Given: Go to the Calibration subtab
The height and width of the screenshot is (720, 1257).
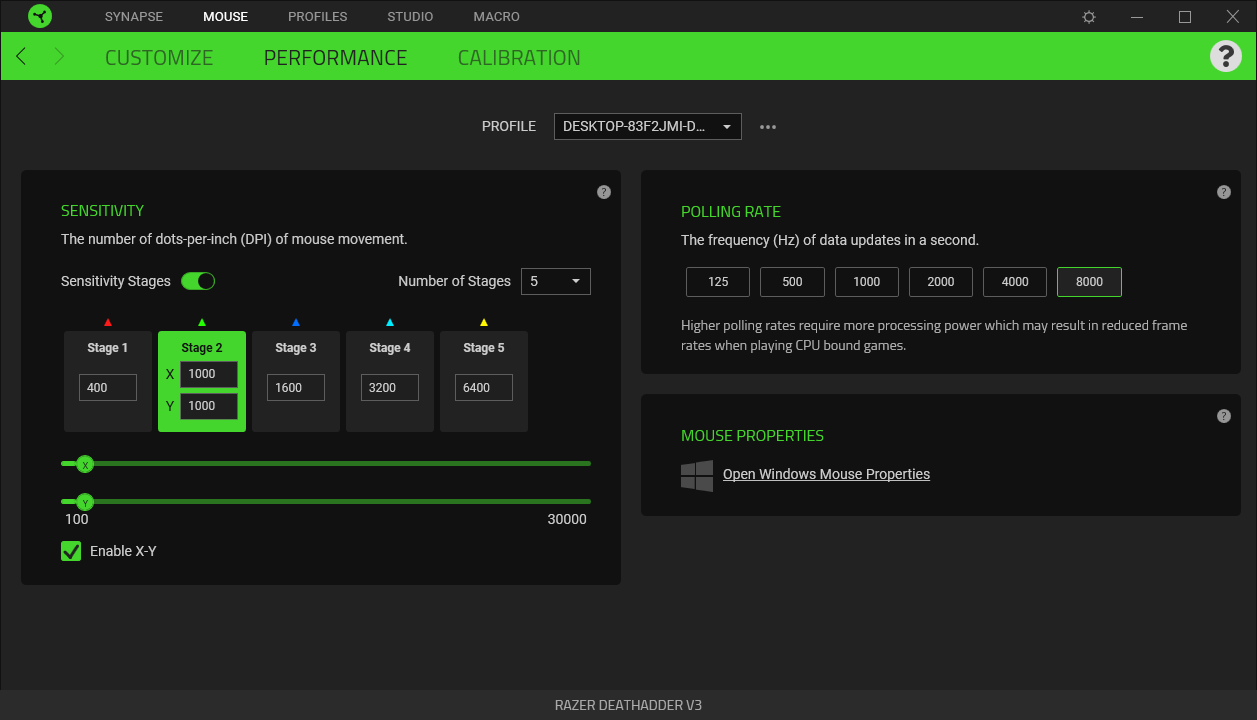Looking at the screenshot, I should pos(519,58).
